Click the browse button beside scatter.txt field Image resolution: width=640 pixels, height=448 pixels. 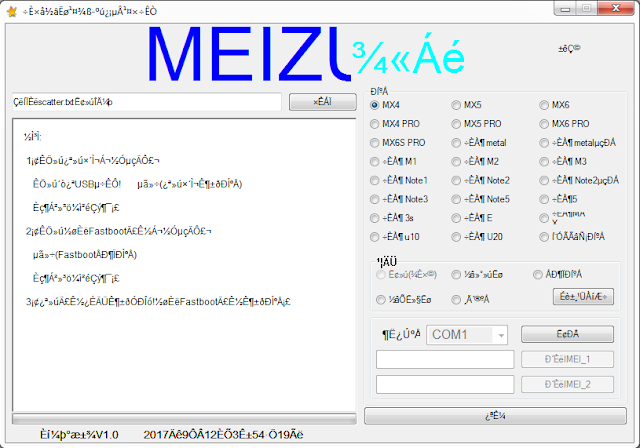322,102
